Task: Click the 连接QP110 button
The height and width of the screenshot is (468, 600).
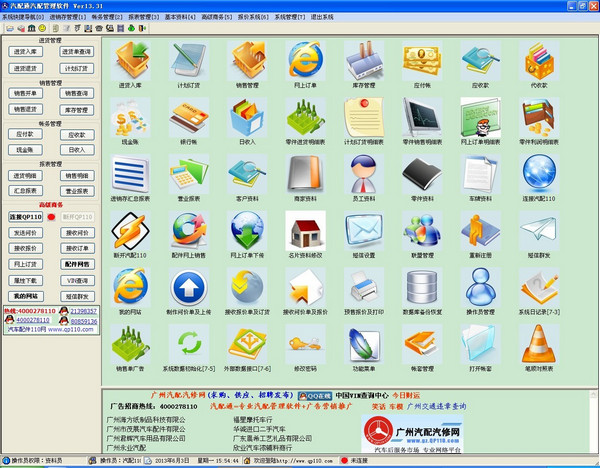Action: [26, 217]
